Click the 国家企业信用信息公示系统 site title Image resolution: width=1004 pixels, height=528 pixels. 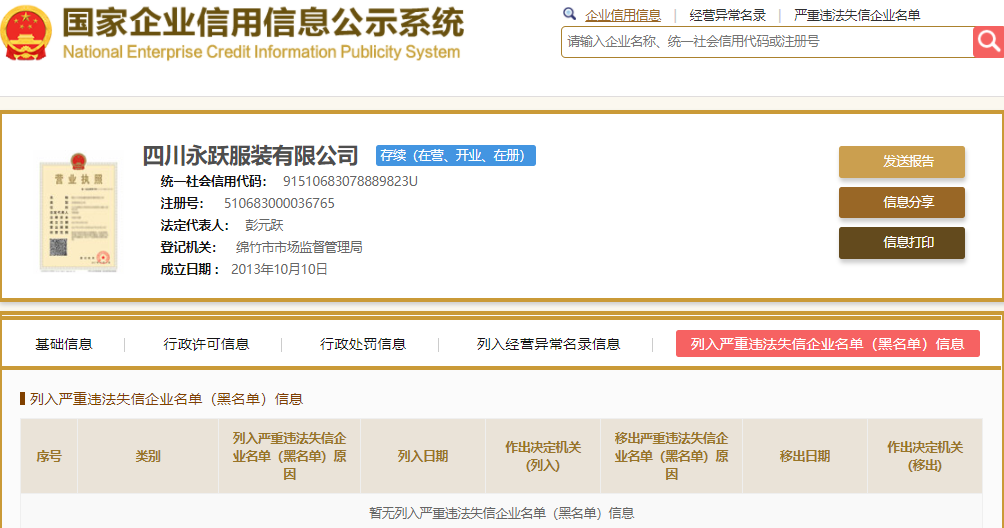pos(263,22)
